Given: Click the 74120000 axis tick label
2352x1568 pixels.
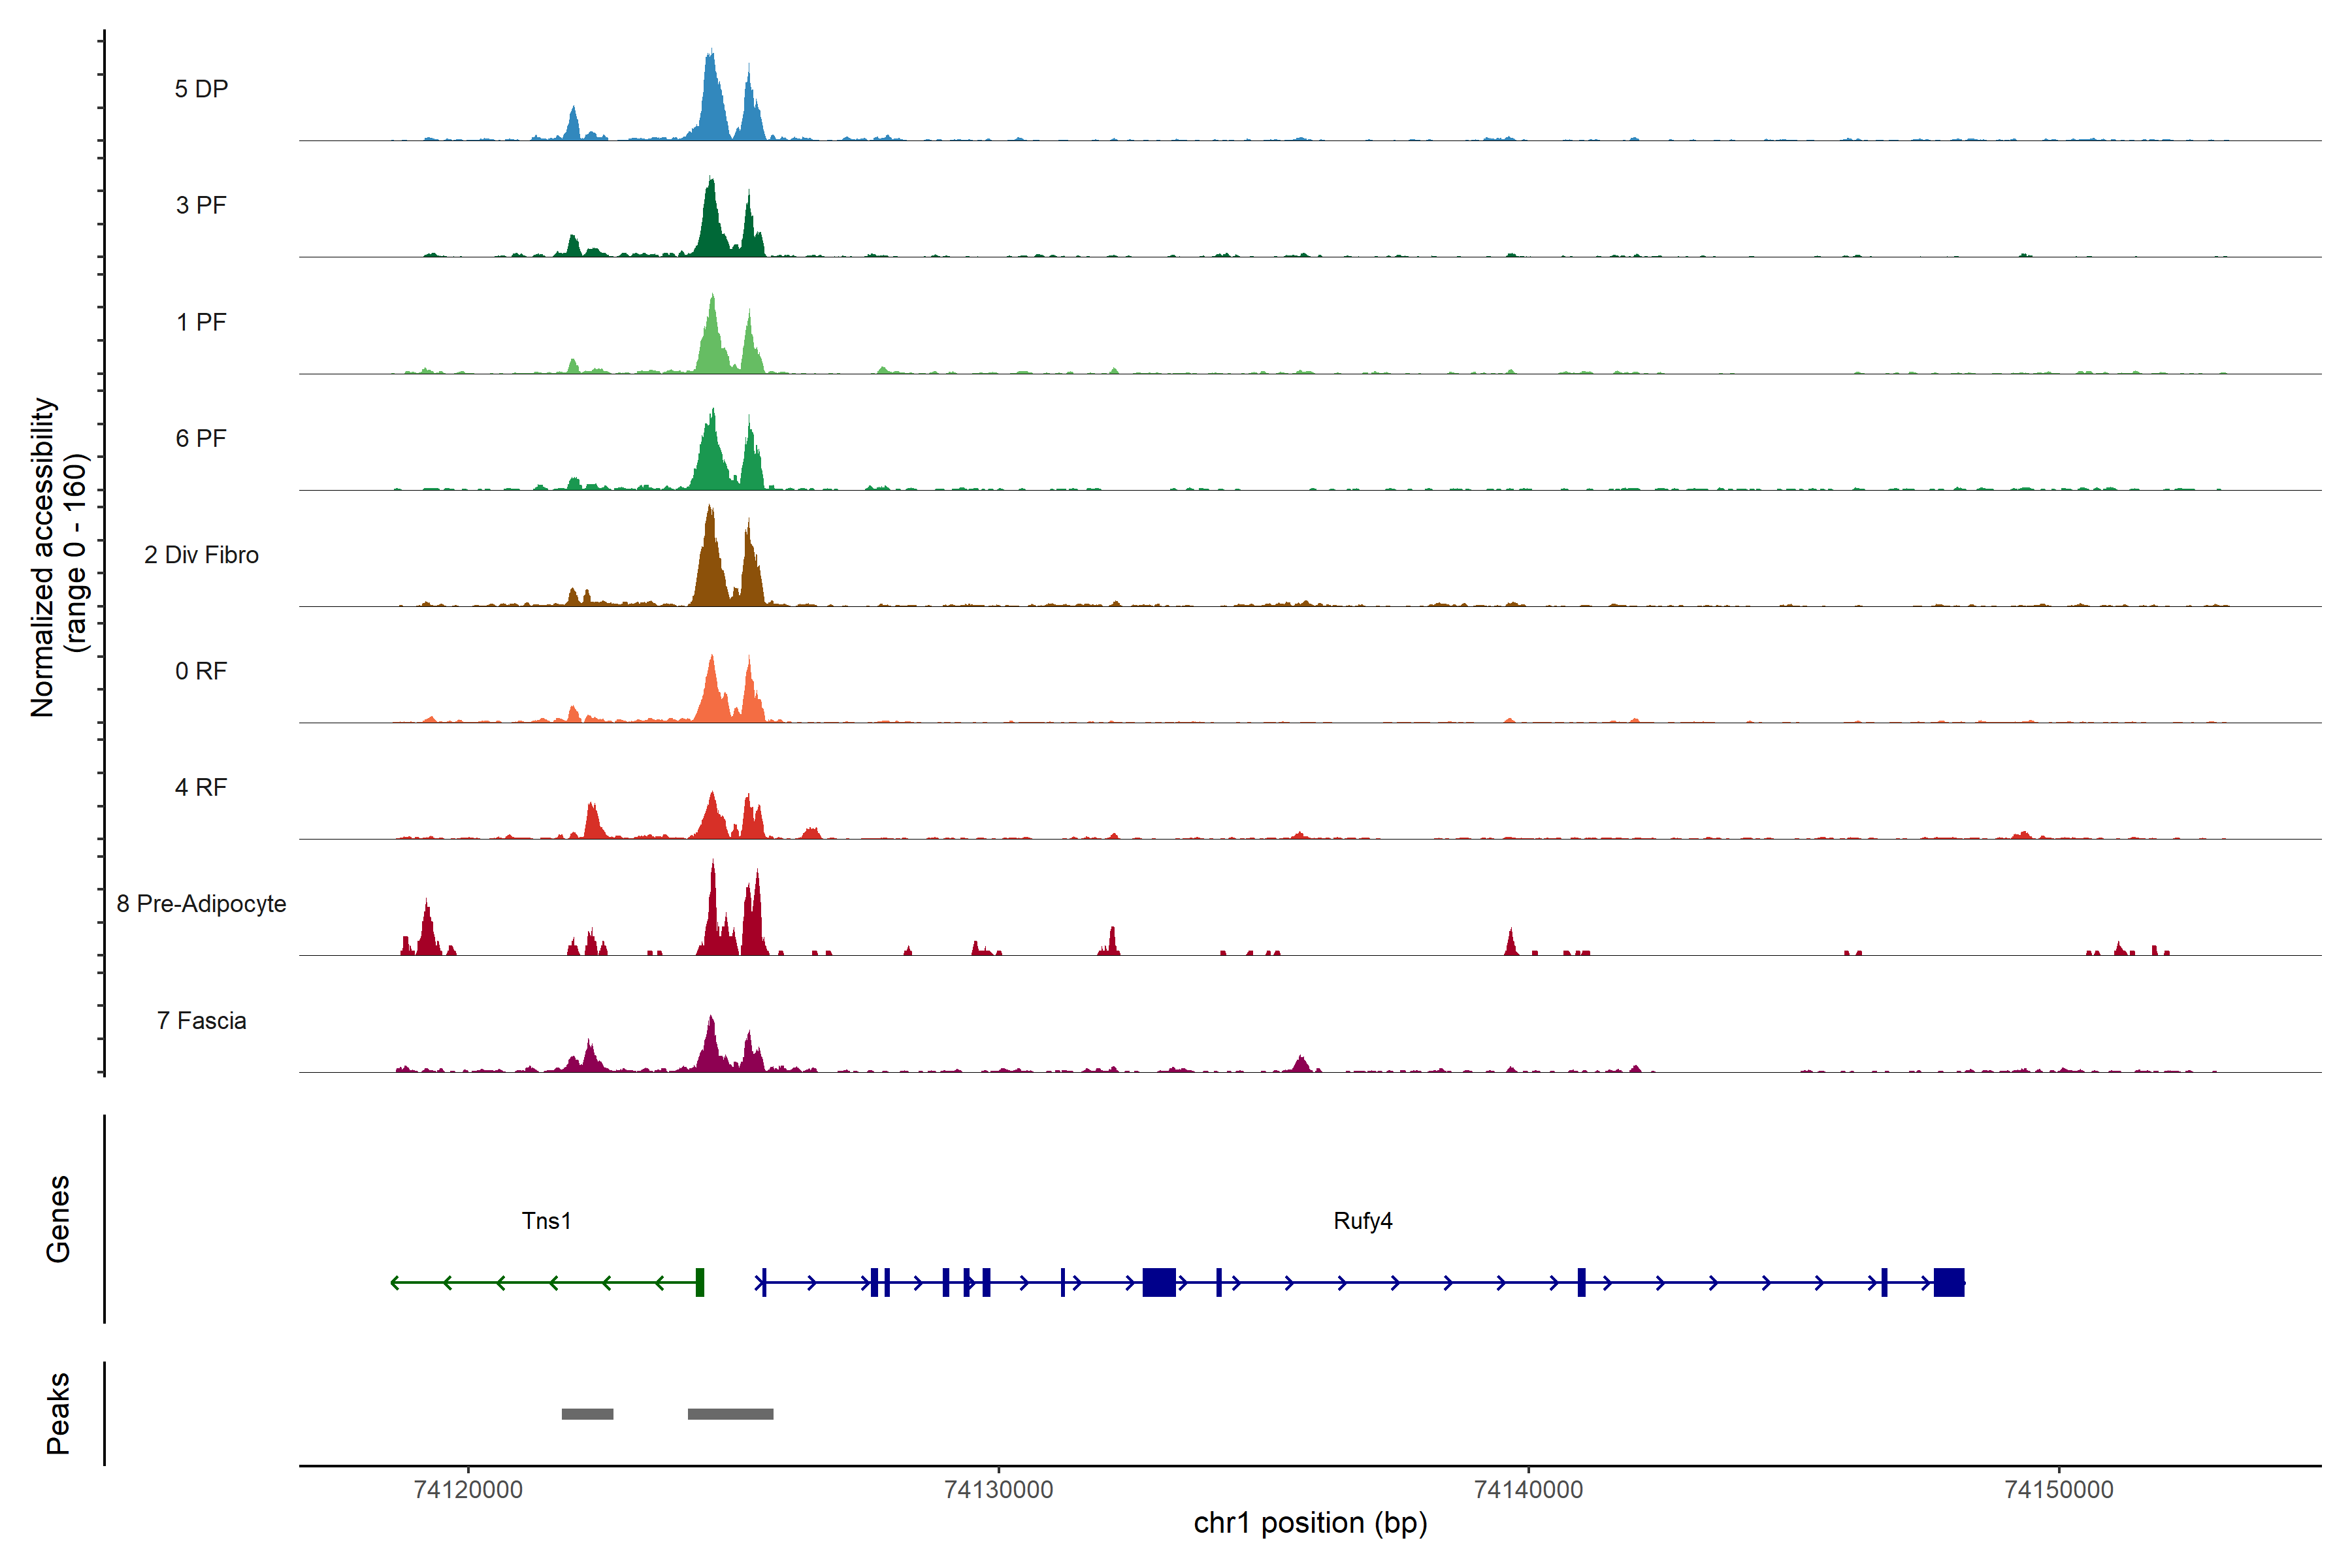Looking at the screenshot, I should coord(468,1490).
